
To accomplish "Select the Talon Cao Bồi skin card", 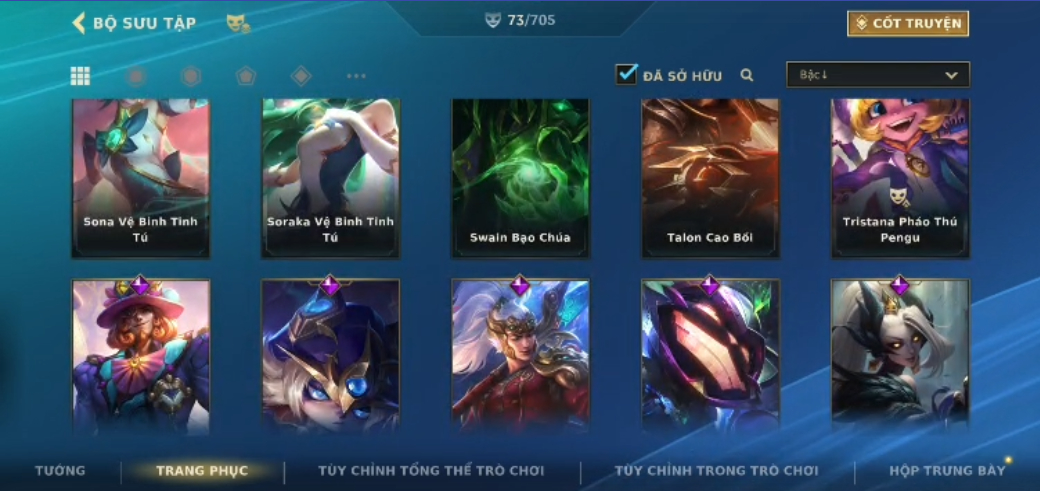I will (x=710, y=178).
